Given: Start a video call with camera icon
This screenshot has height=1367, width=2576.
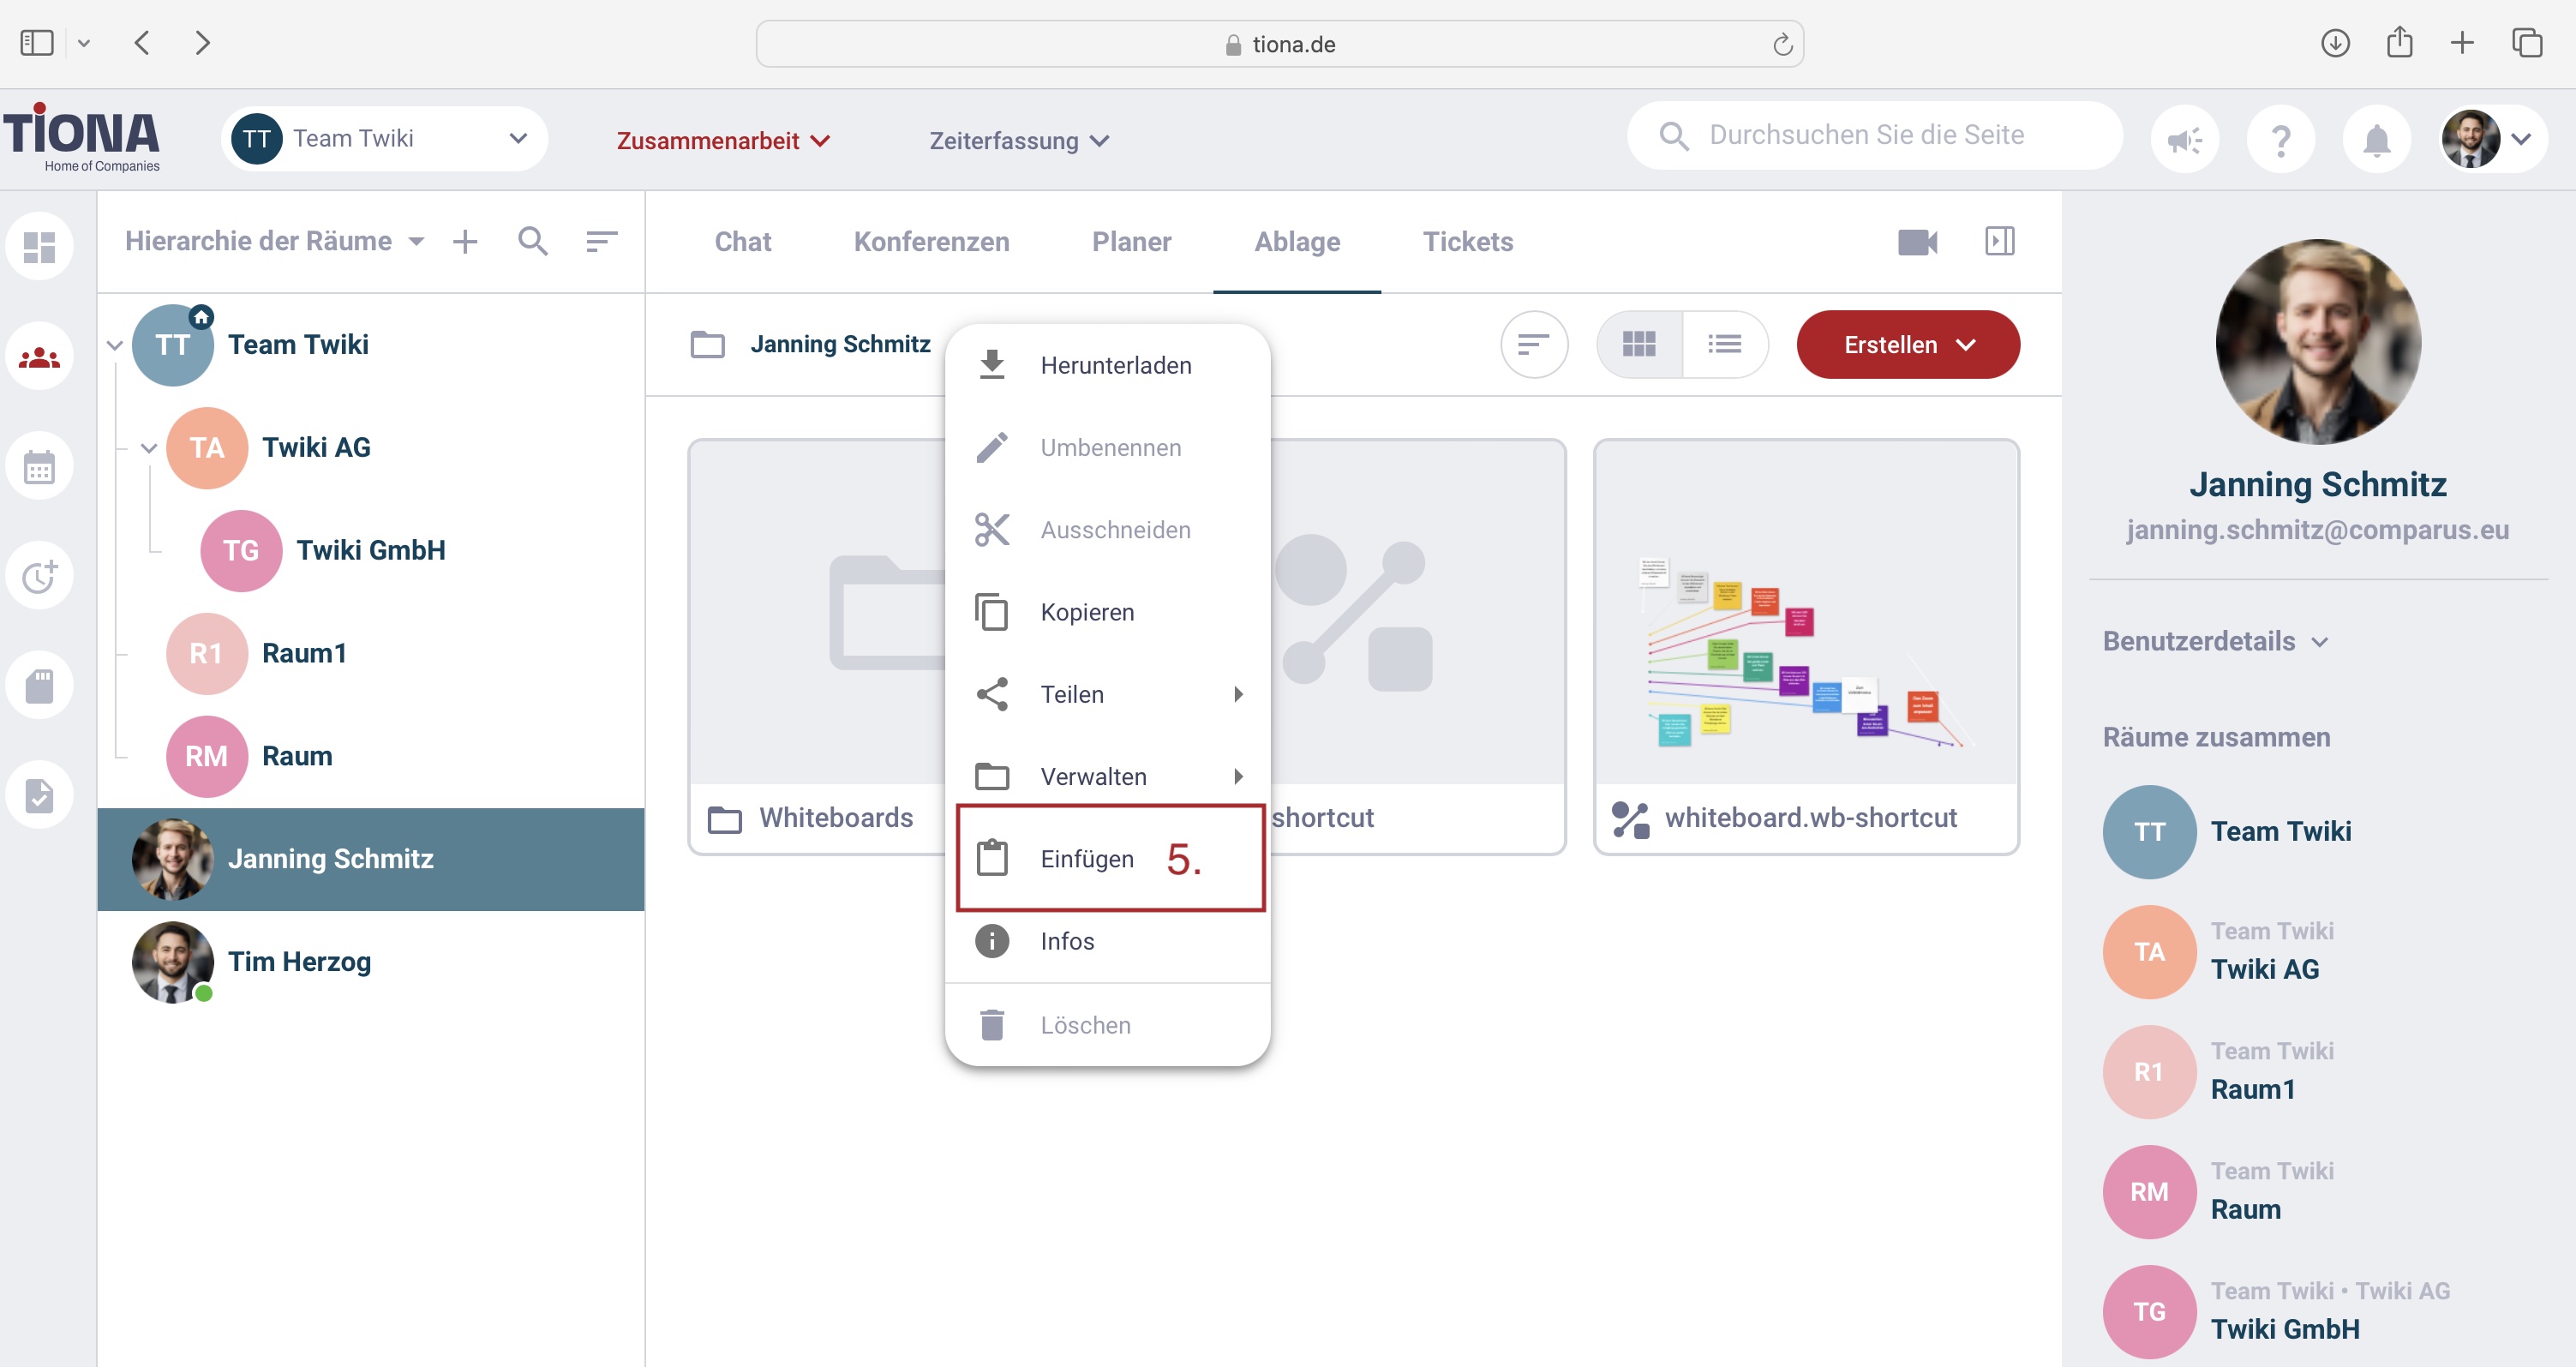Looking at the screenshot, I should (x=1917, y=242).
